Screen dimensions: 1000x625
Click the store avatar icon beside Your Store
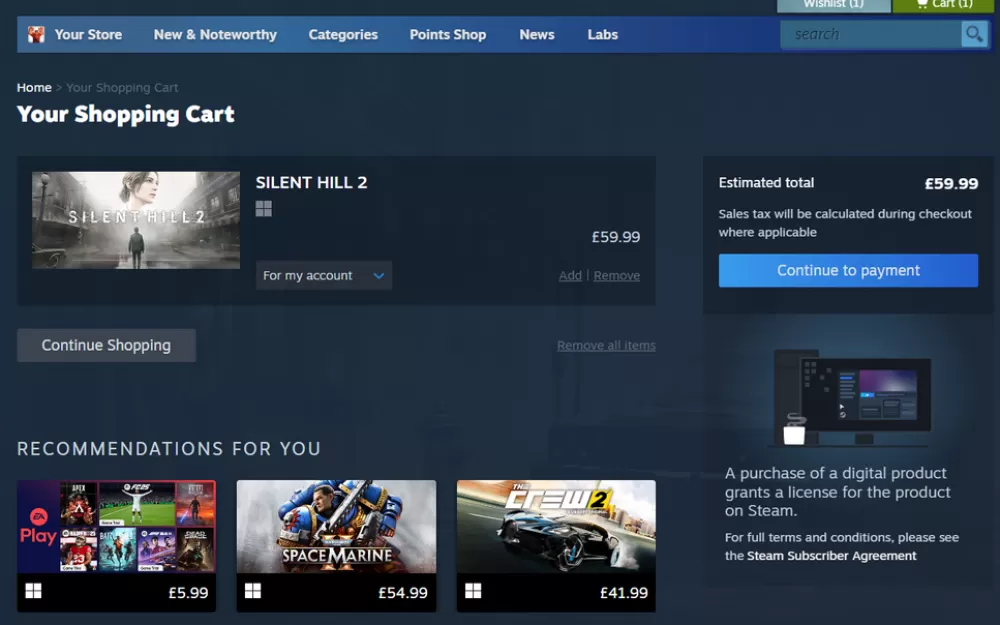click(36, 34)
